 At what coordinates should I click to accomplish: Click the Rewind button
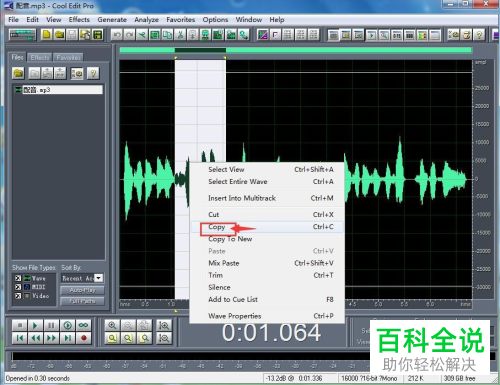35,338
